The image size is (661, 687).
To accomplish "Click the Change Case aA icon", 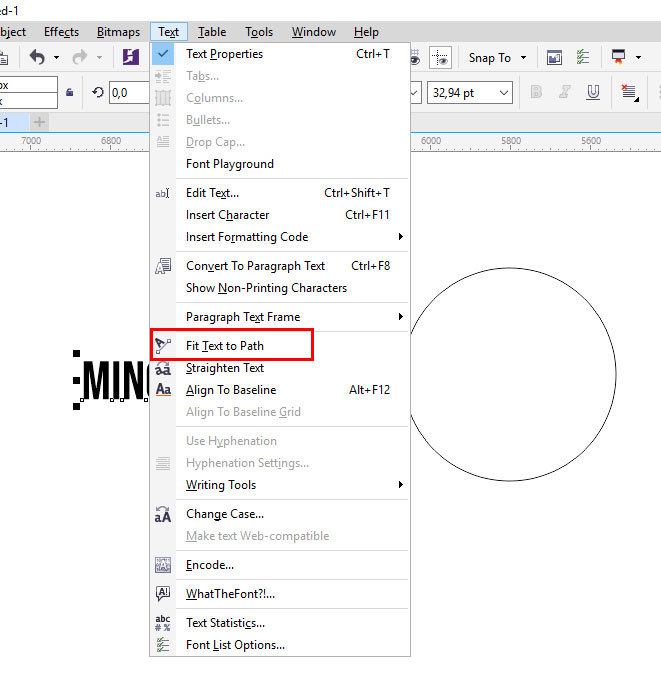I will pos(163,514).
